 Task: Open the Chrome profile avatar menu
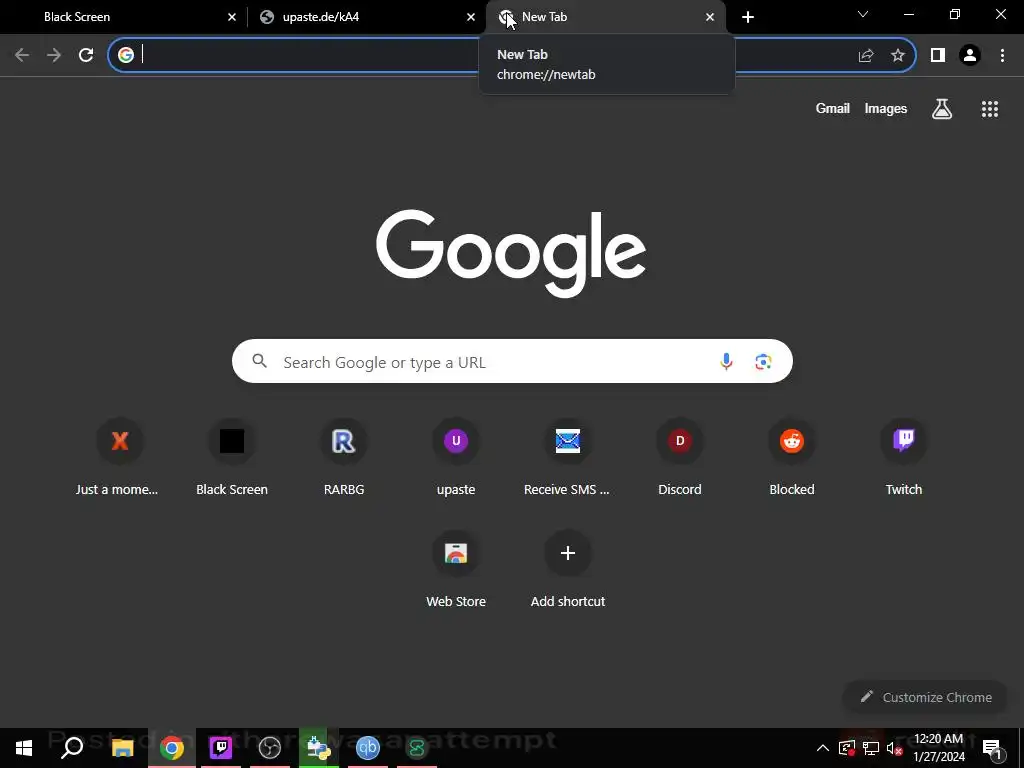[x=970, y=55]
